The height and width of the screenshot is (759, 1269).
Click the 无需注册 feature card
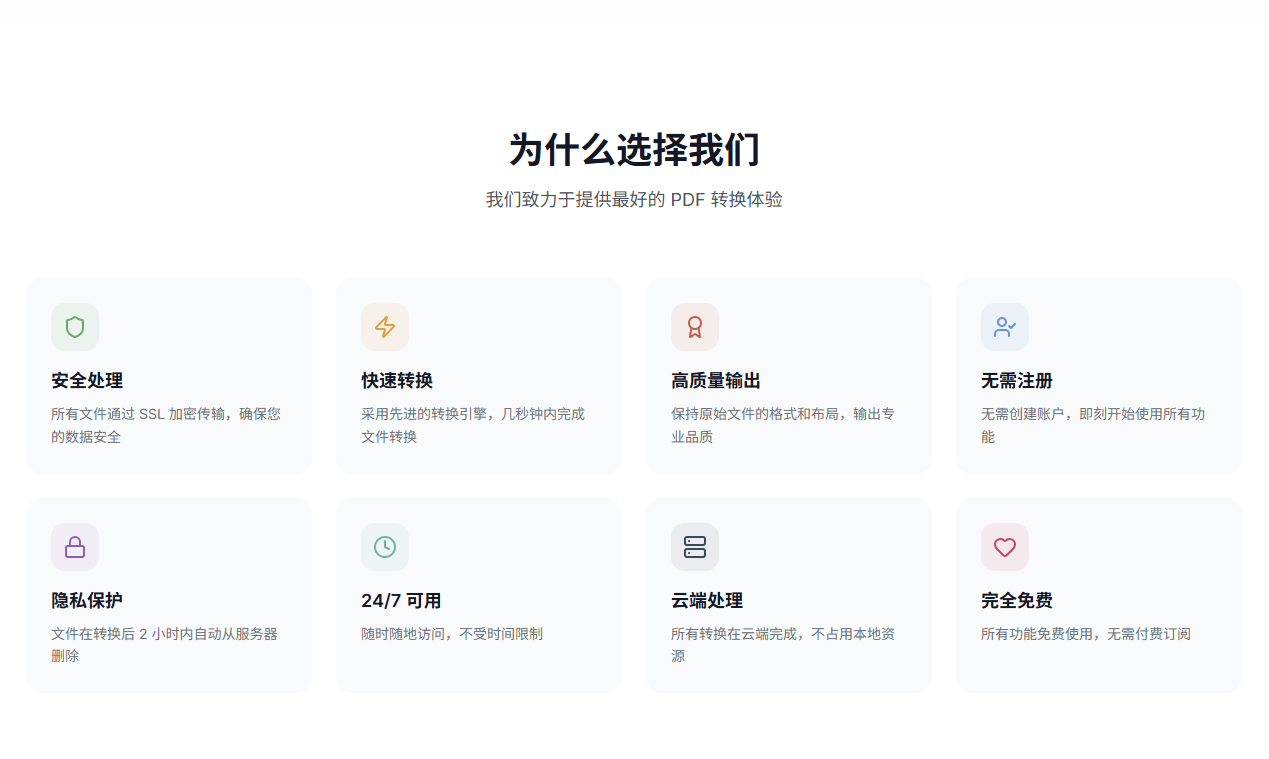pyautogui.click(x=1099, y=375)
